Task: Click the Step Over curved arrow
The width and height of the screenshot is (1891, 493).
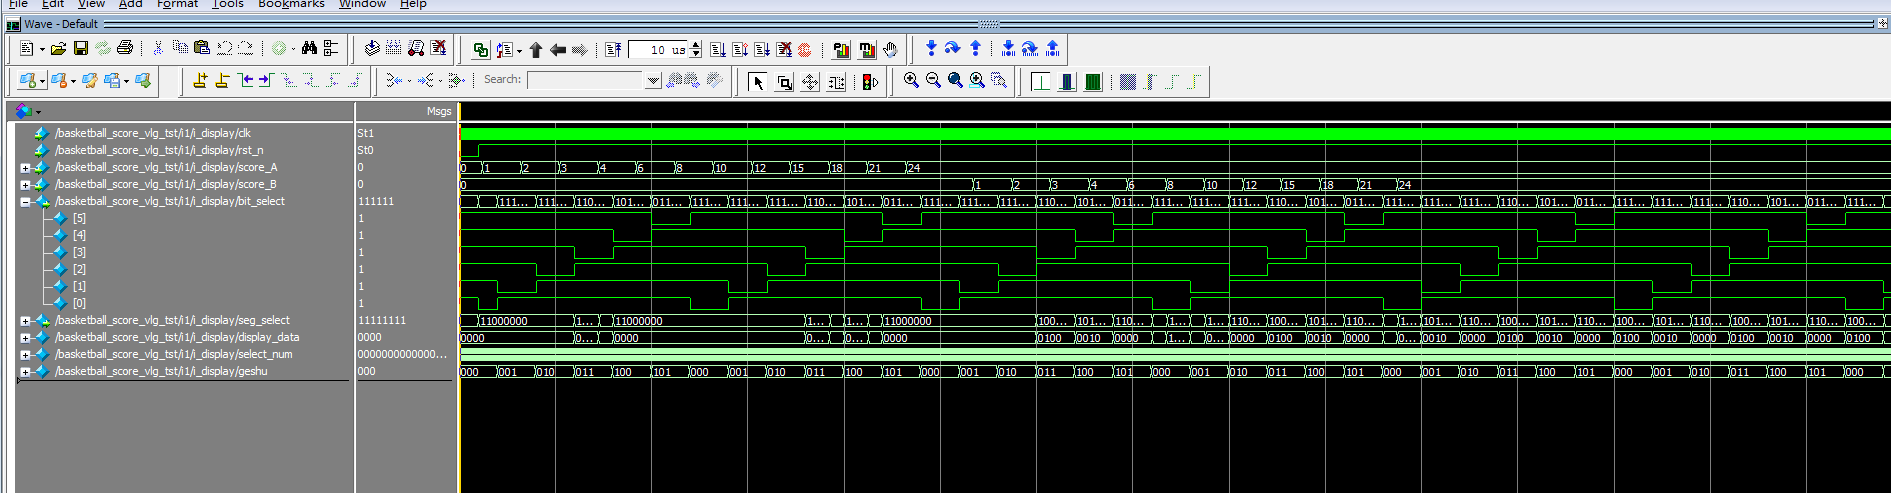Action: point(953,48)
